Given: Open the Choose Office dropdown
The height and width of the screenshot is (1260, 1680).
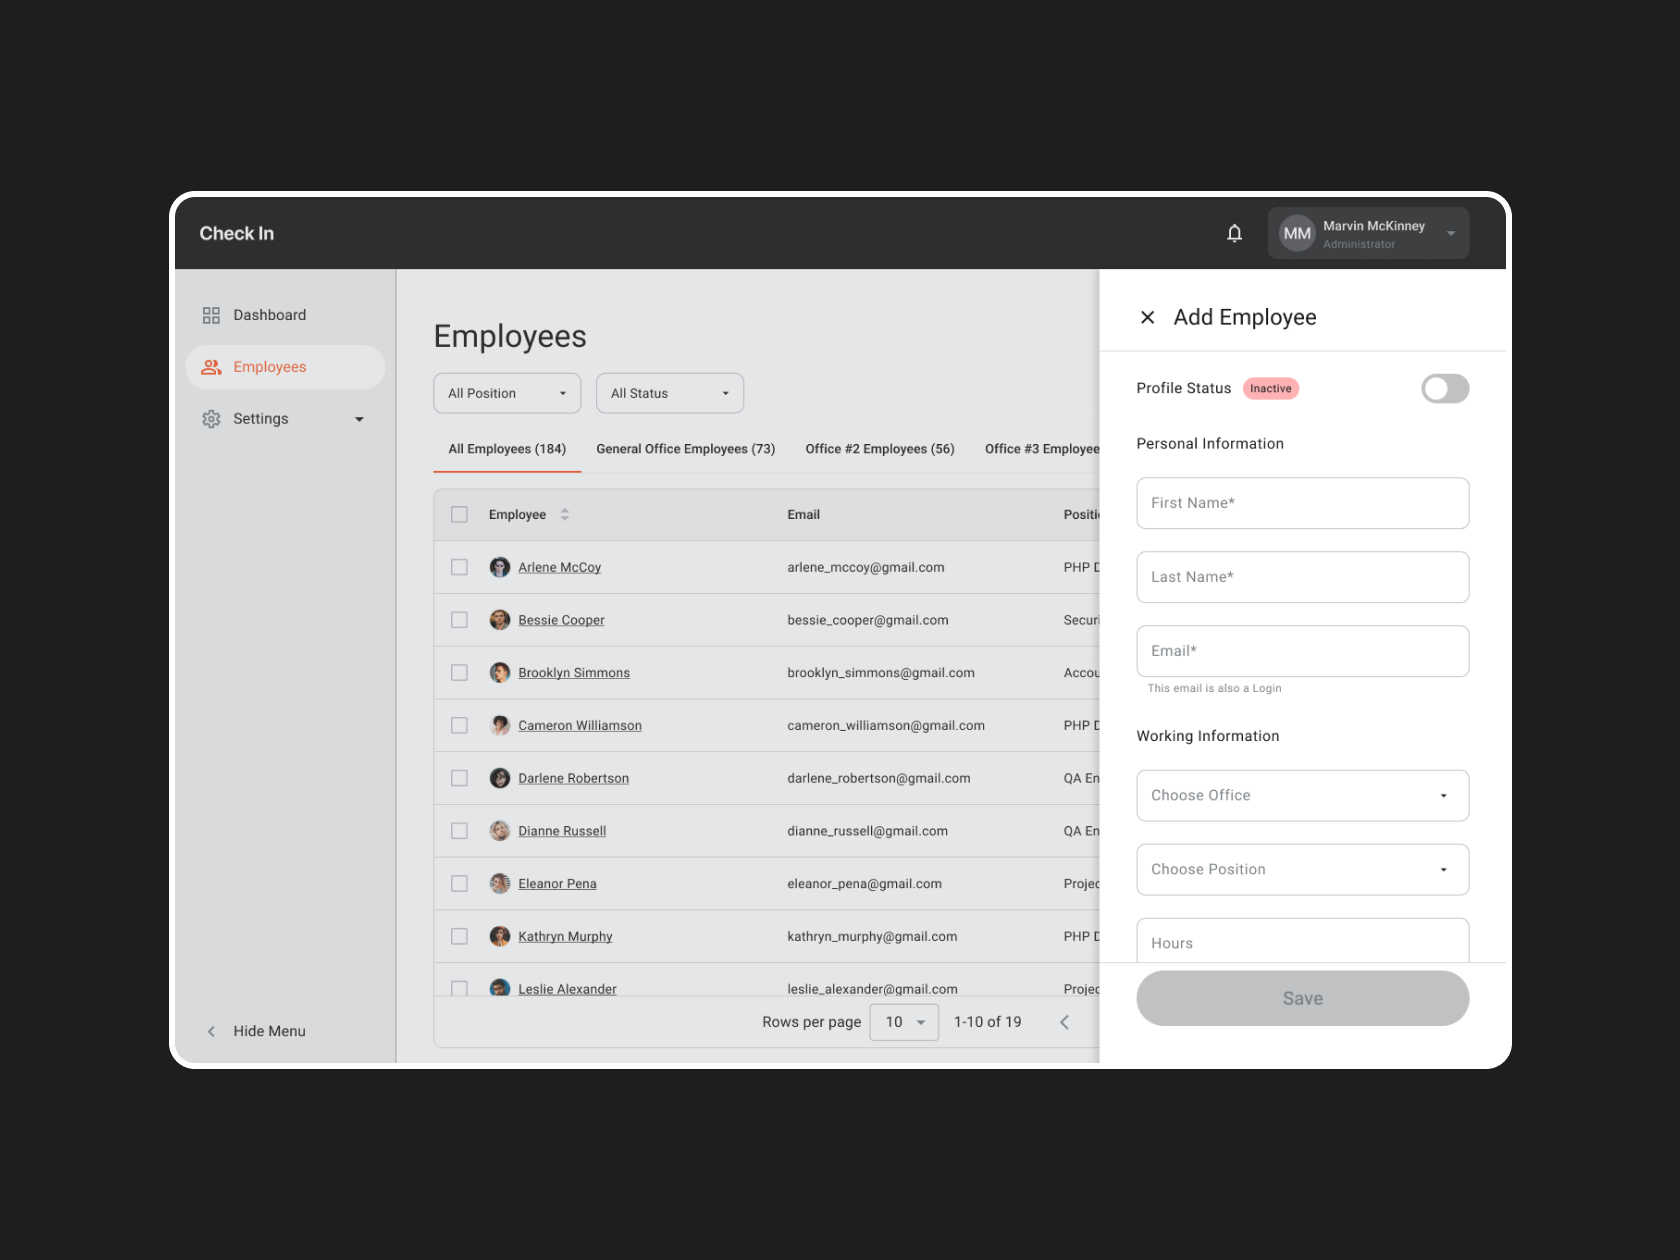Looking at the screenshot, I should (x=1302, y=795).
